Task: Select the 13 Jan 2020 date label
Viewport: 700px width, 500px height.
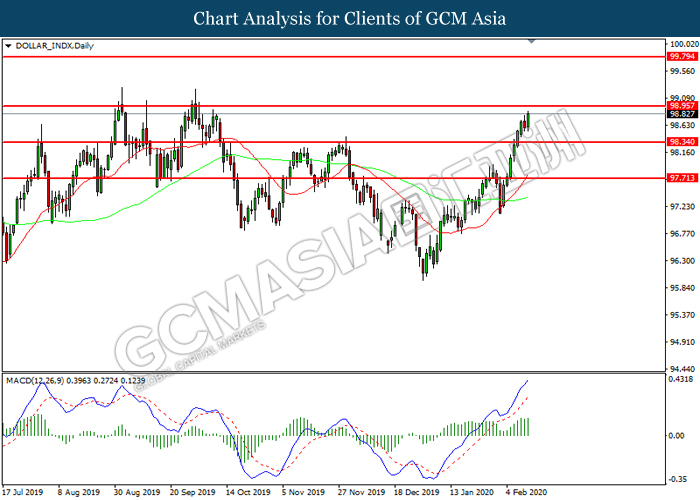Action: tap(472, 492)
